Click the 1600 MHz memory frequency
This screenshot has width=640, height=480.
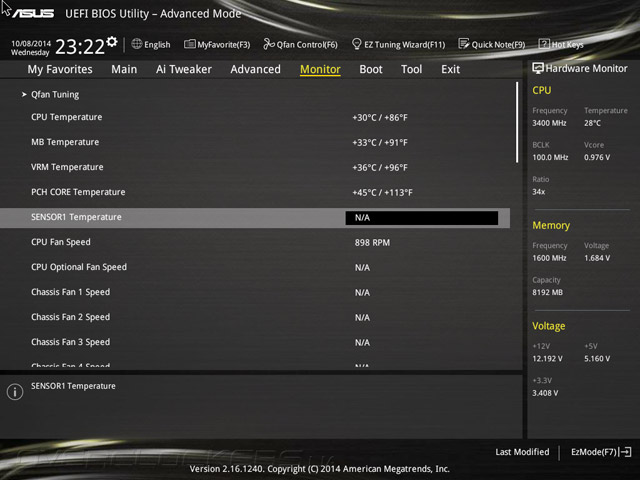click(x=549, y=258)
